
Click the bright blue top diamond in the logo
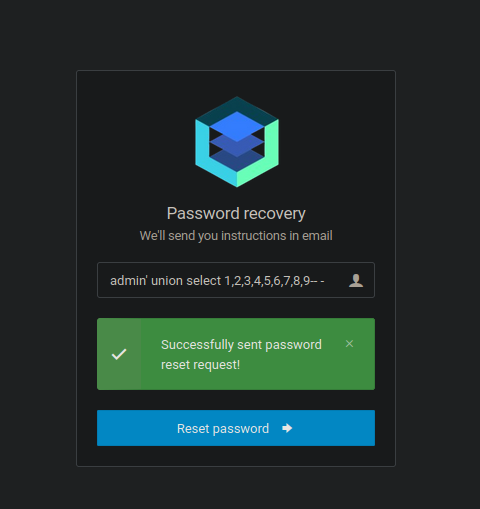coord(237,127)
